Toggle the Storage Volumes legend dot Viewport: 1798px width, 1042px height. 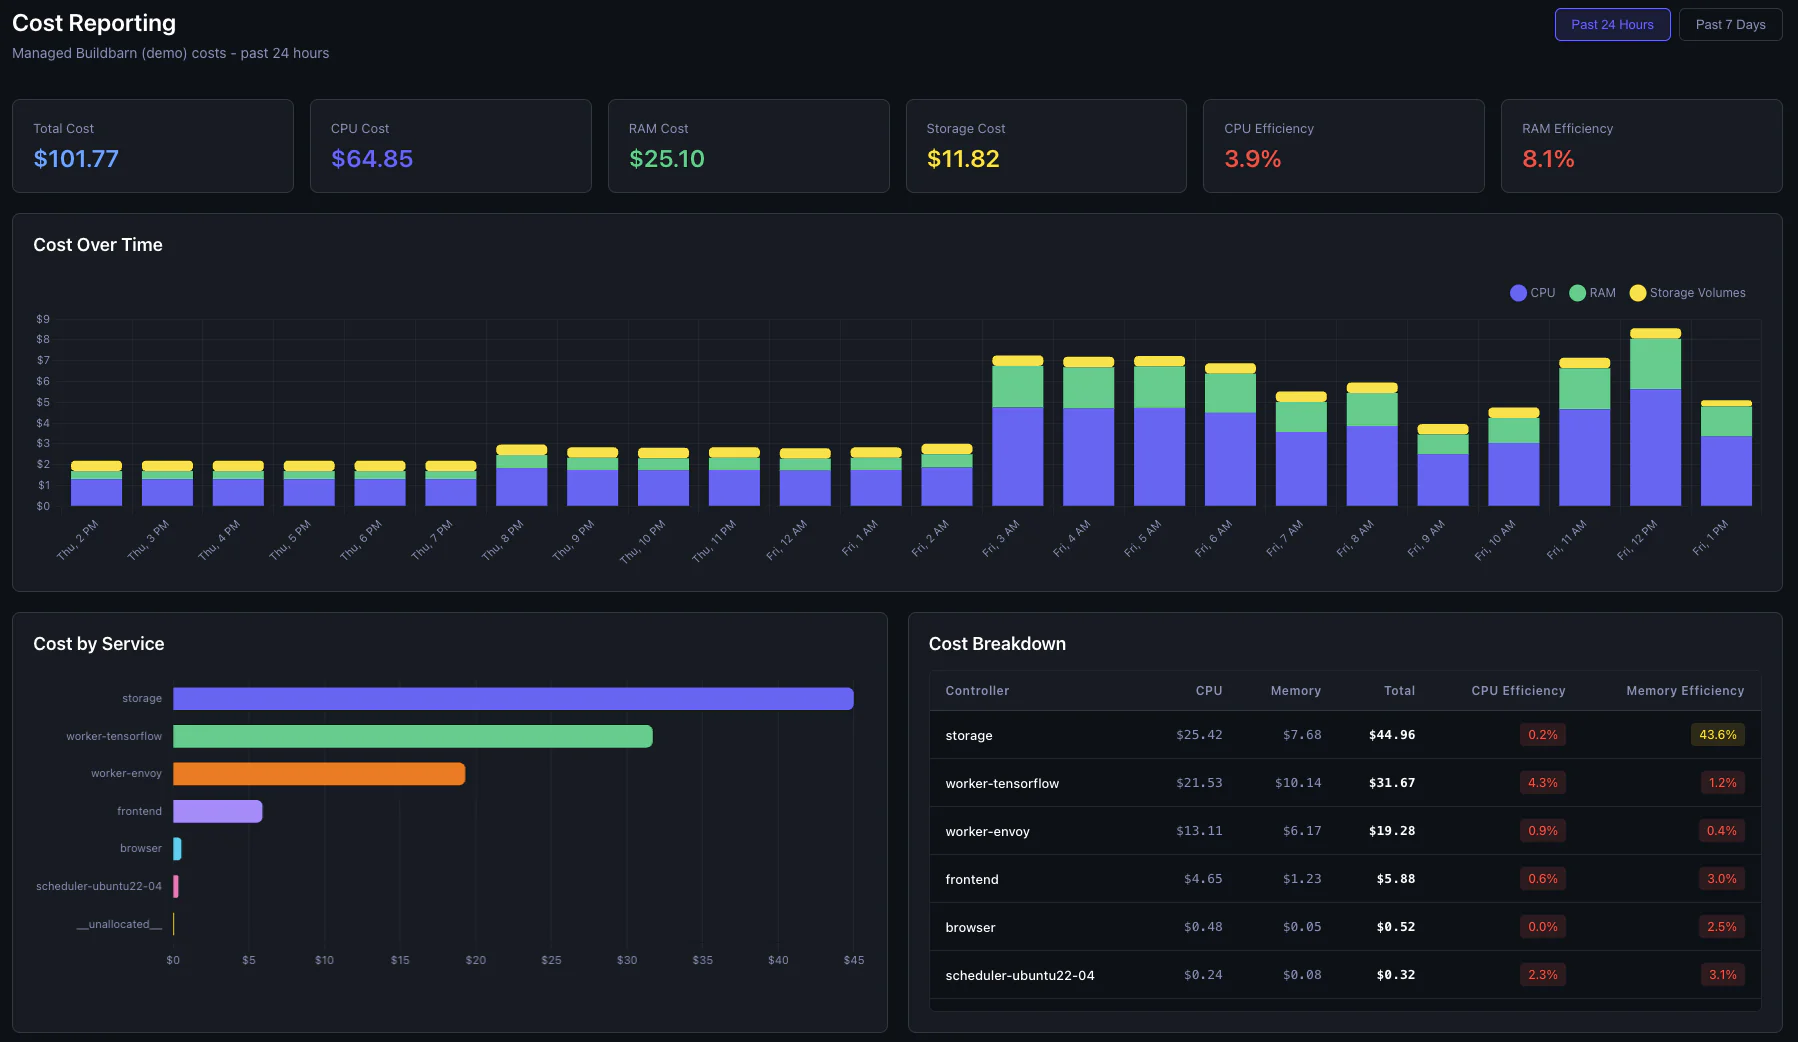pos(1637,293)
